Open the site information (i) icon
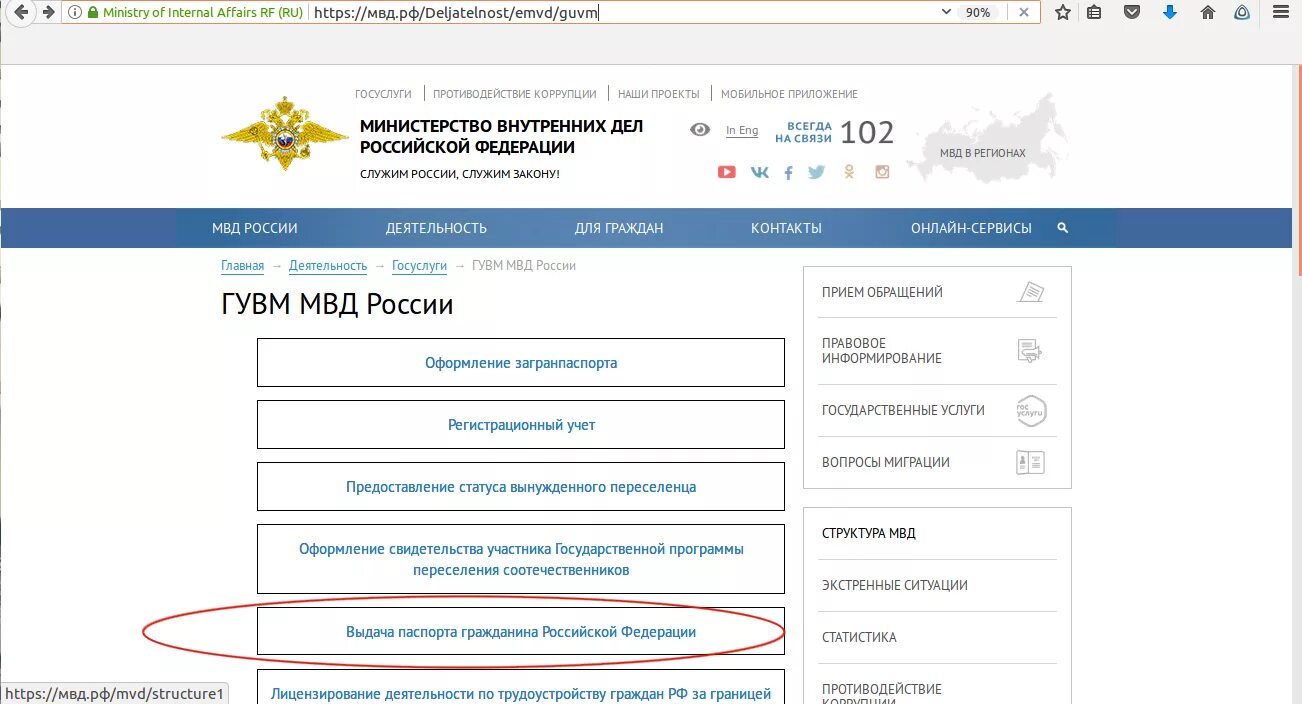1302x704 pixels. [75, 13]
